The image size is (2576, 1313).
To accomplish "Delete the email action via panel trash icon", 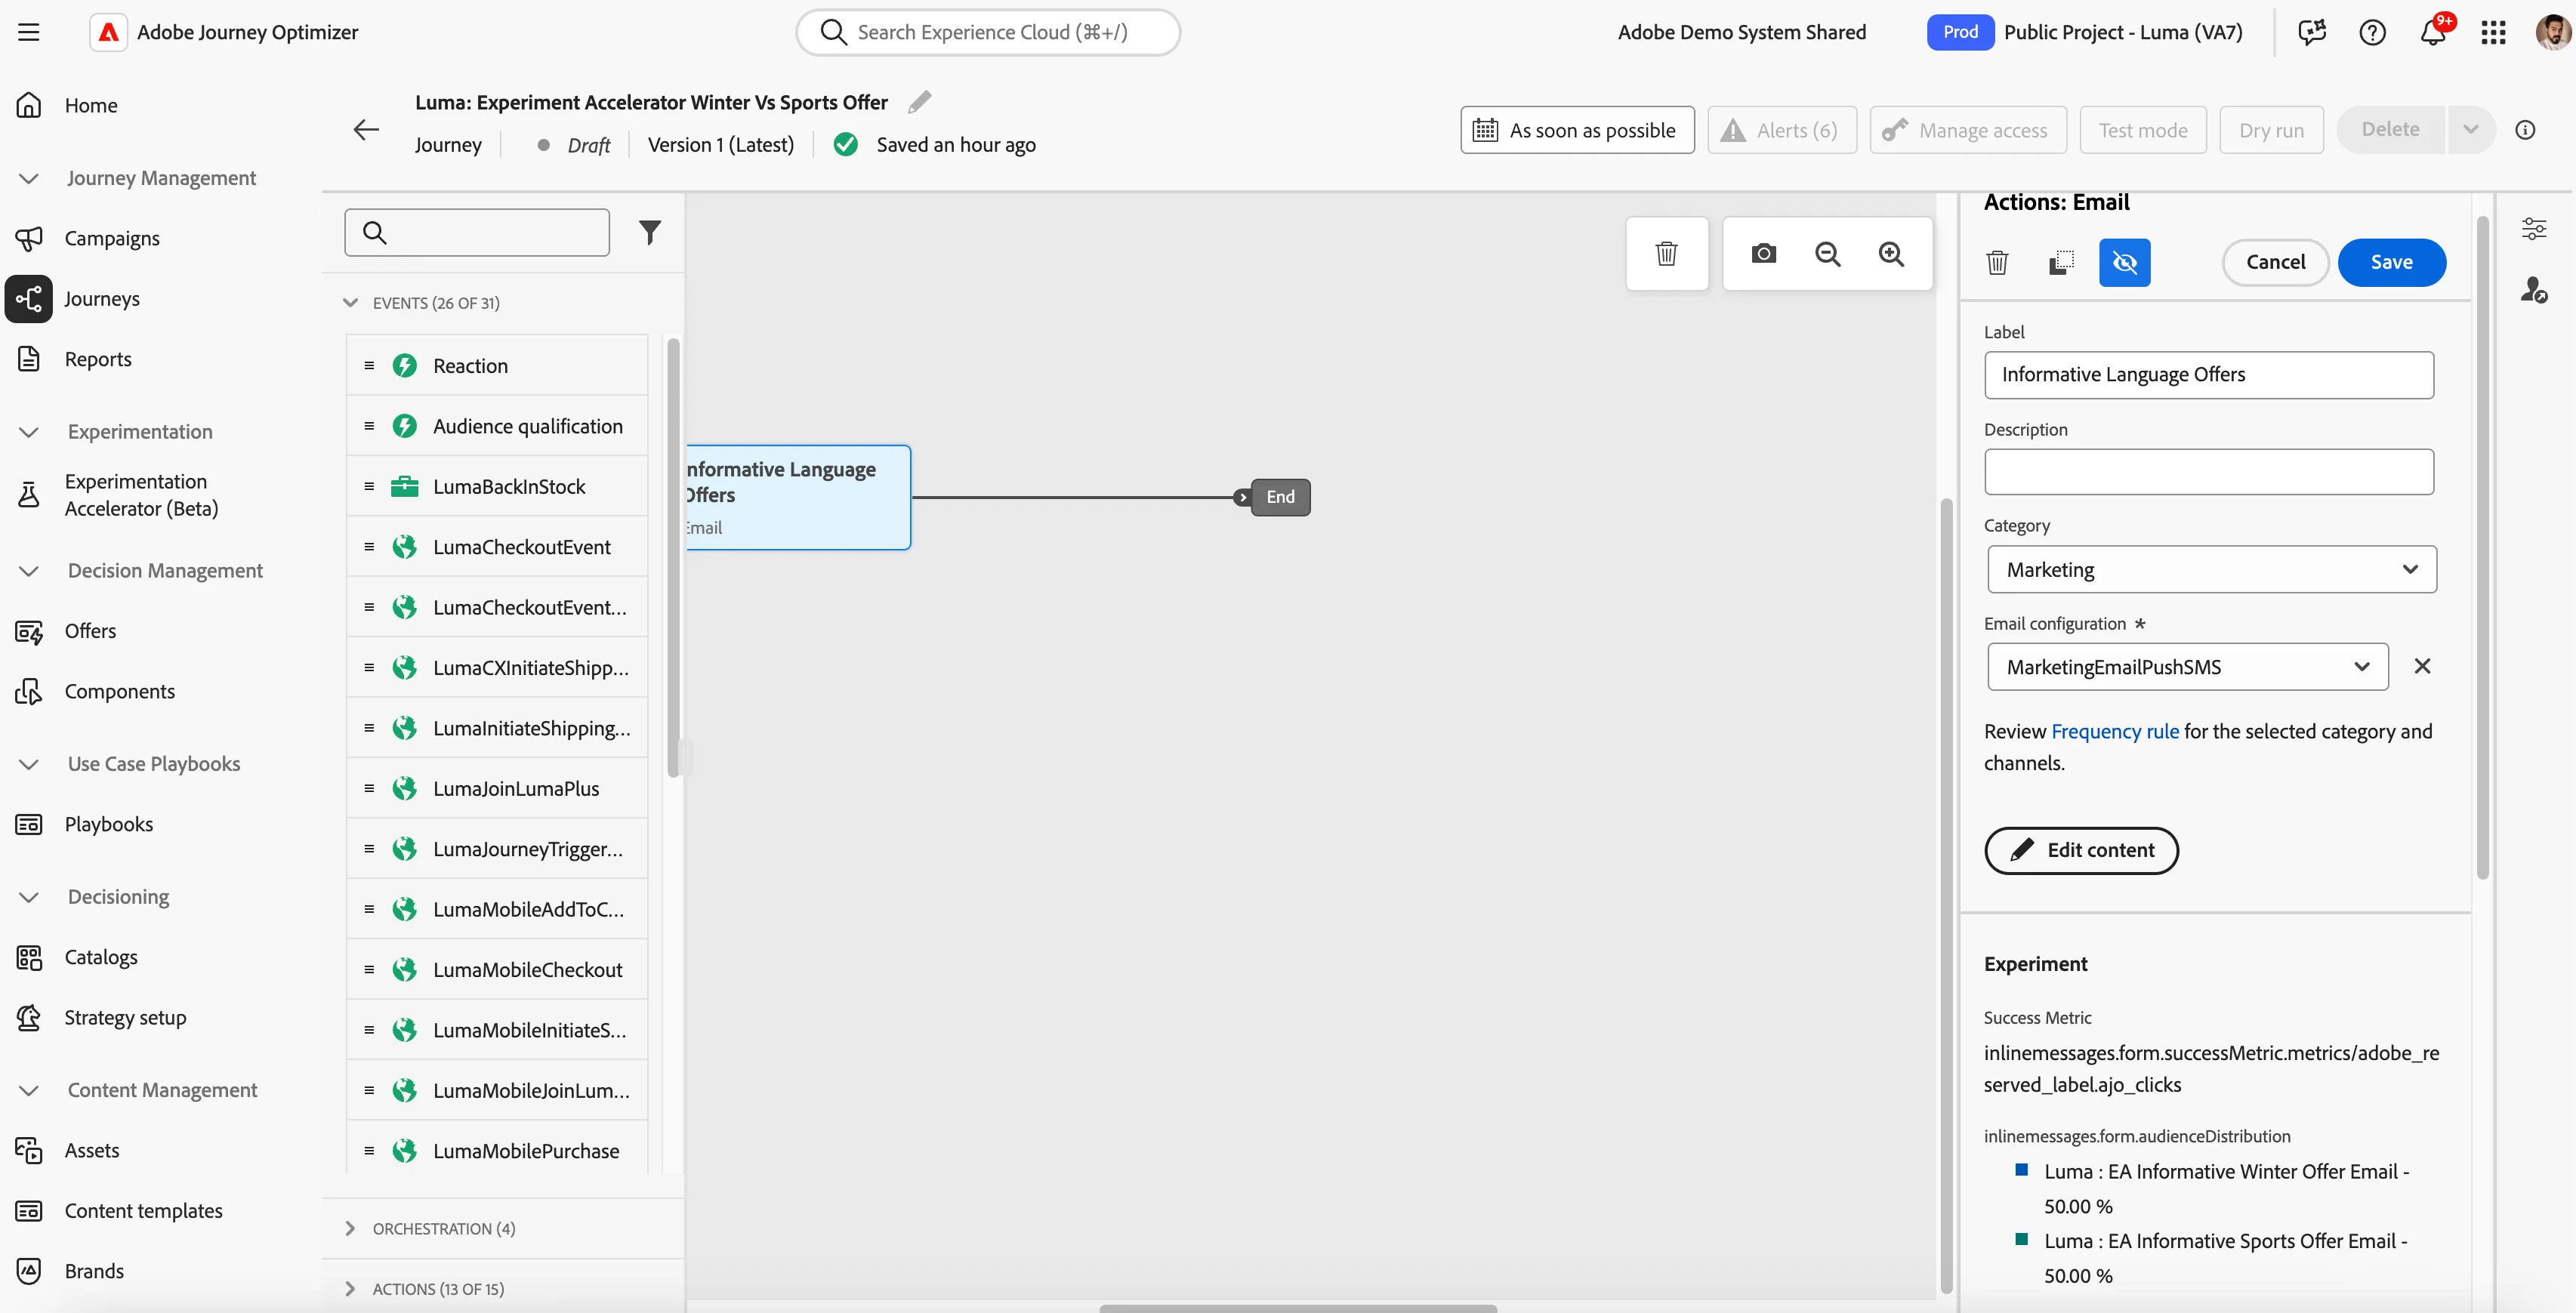I will click(1997, 263).
